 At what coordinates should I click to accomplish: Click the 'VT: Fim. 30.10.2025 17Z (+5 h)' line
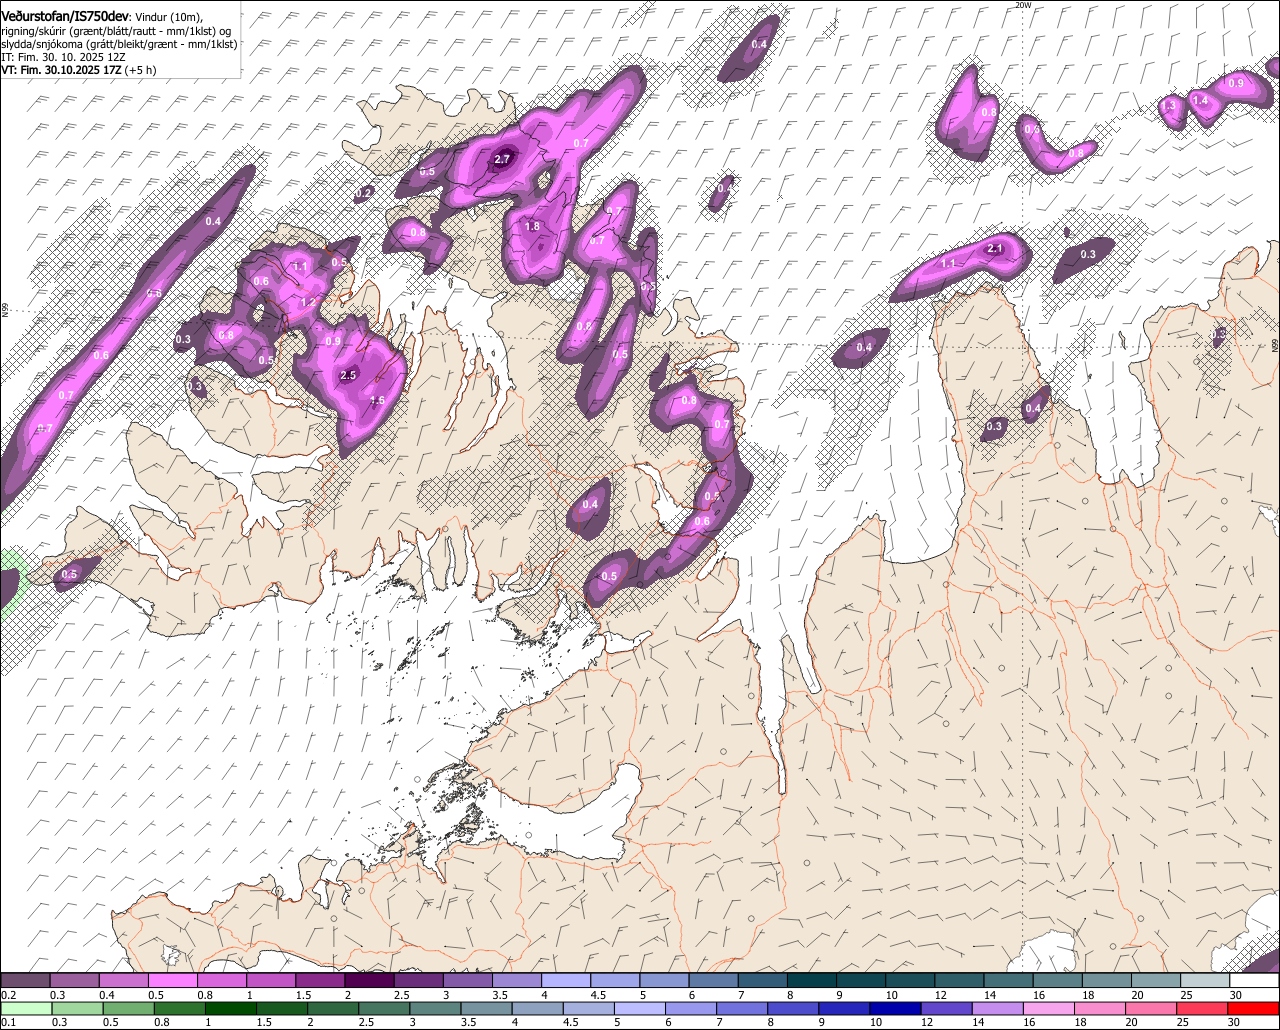click(79, 70)
